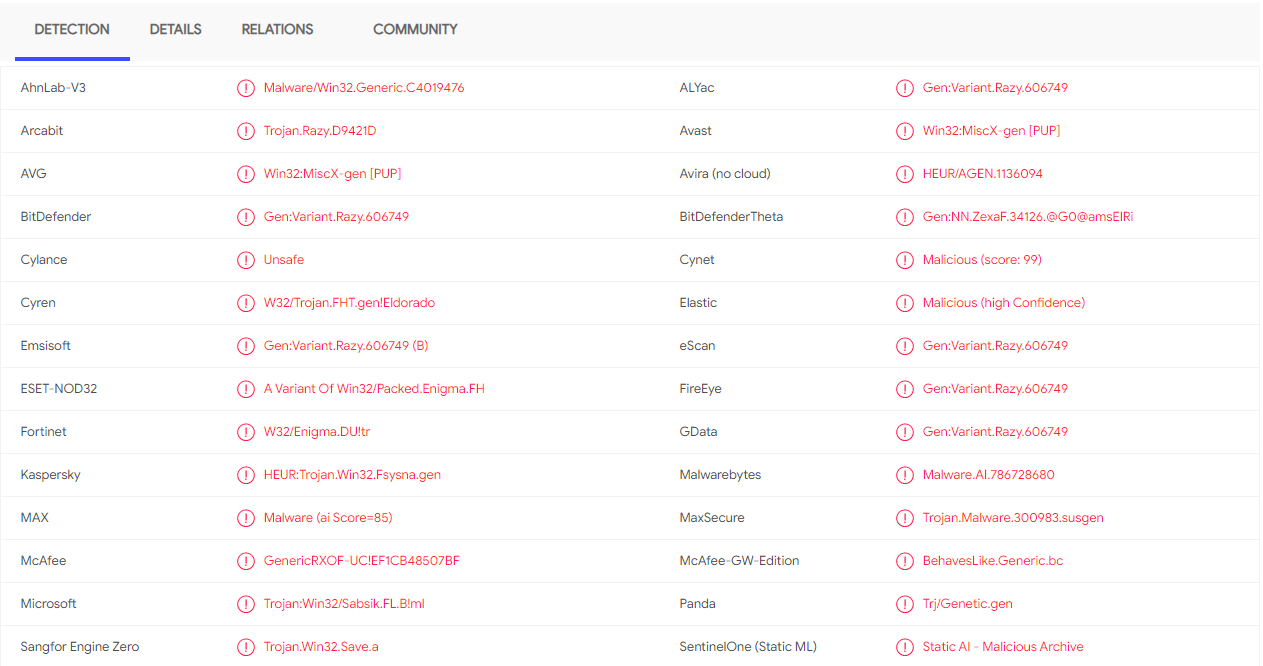This screenshot has height=666, width=1263.
Task: Click Trojan:Win32/Sabsik.FL.B!ml detection name
Action: (344, 604)
